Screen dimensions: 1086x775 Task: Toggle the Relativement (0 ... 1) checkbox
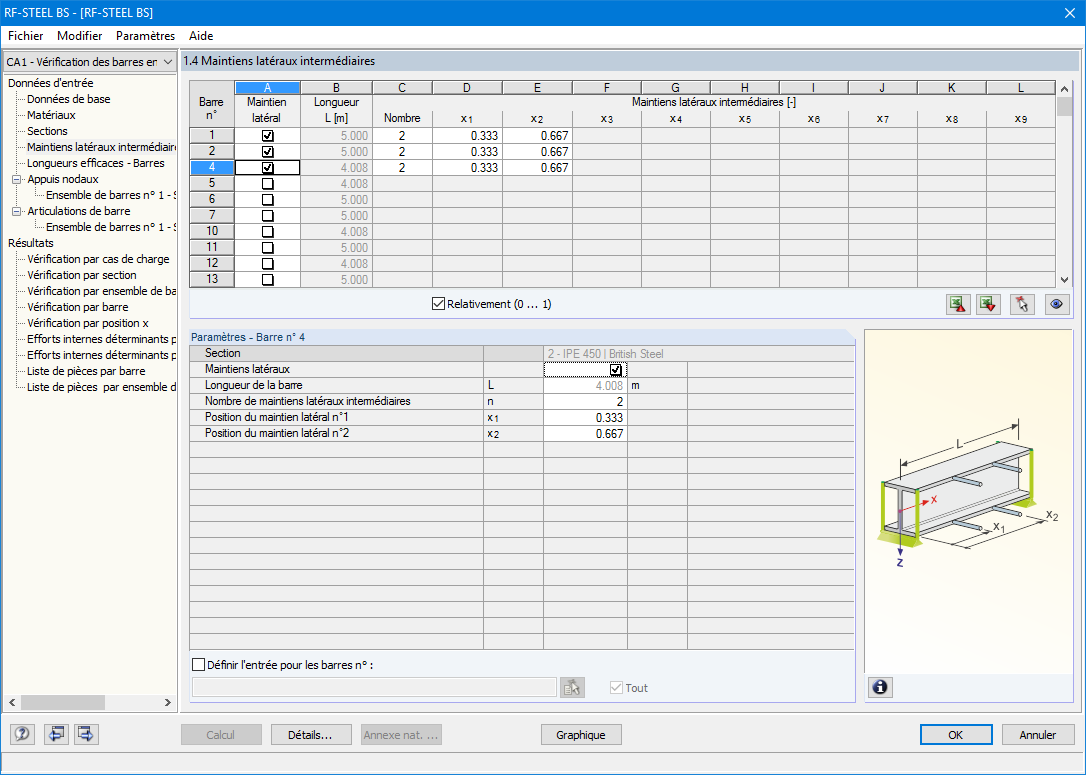[438, 303]
